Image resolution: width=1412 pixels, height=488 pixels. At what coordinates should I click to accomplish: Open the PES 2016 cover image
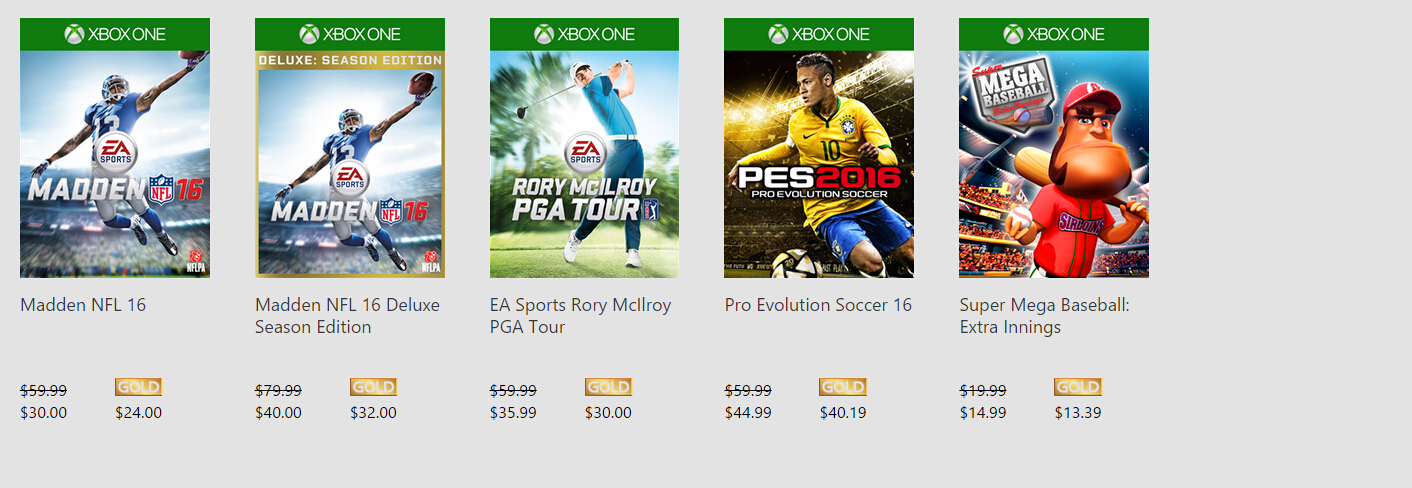819,164
